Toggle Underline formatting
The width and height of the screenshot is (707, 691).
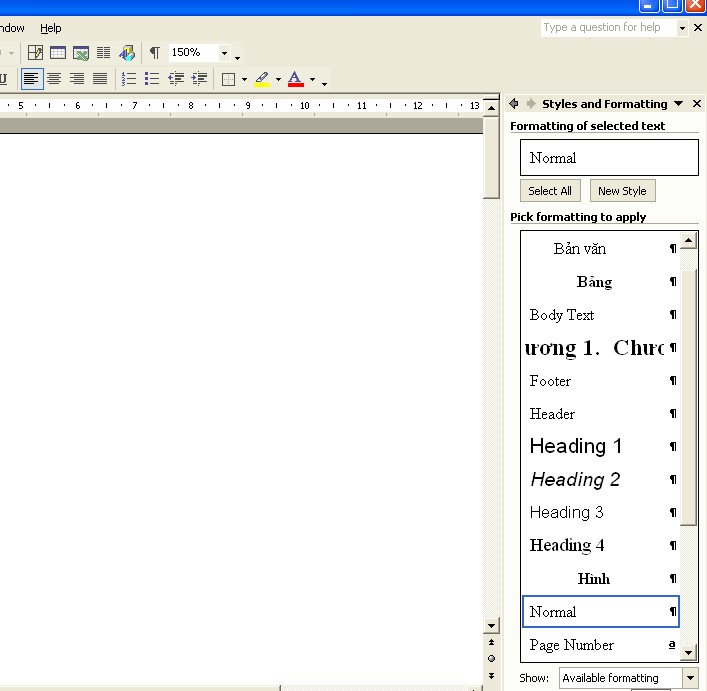pyautogui.click(x=4, y=79)
